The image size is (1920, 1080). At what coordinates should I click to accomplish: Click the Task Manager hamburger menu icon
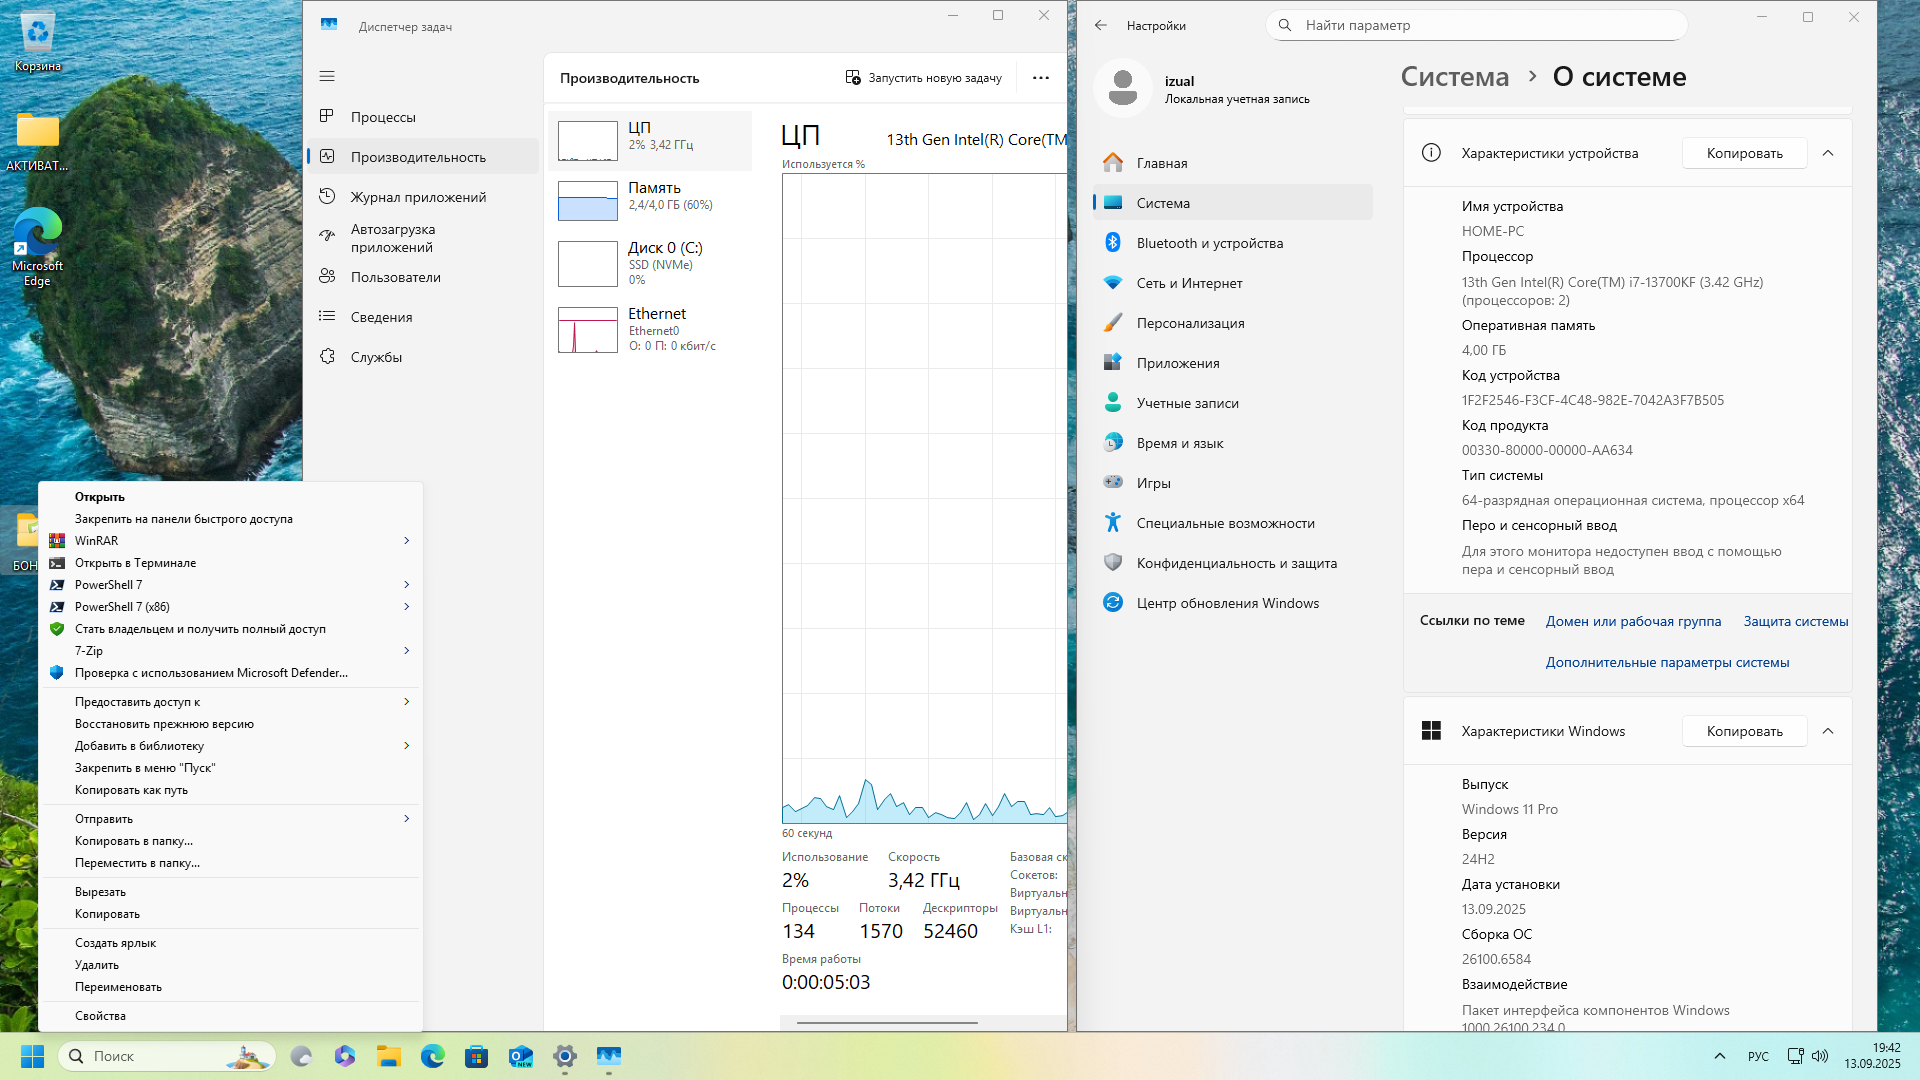click(x=327, y=76)
